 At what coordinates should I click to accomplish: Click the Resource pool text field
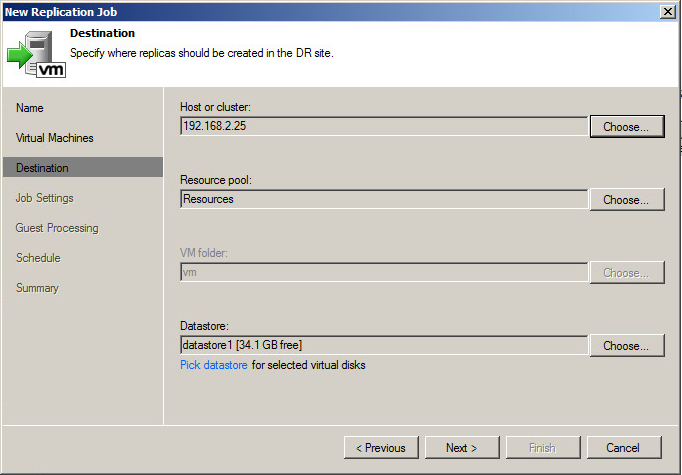click(384, 199)
